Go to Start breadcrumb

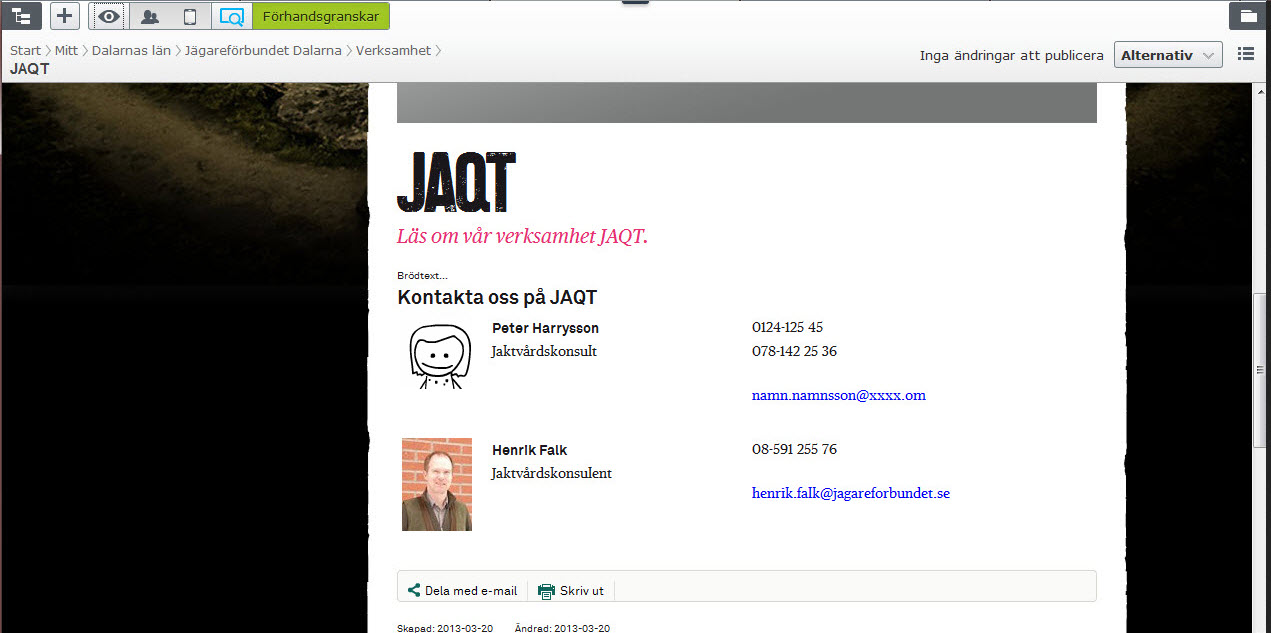coord(25,50)
